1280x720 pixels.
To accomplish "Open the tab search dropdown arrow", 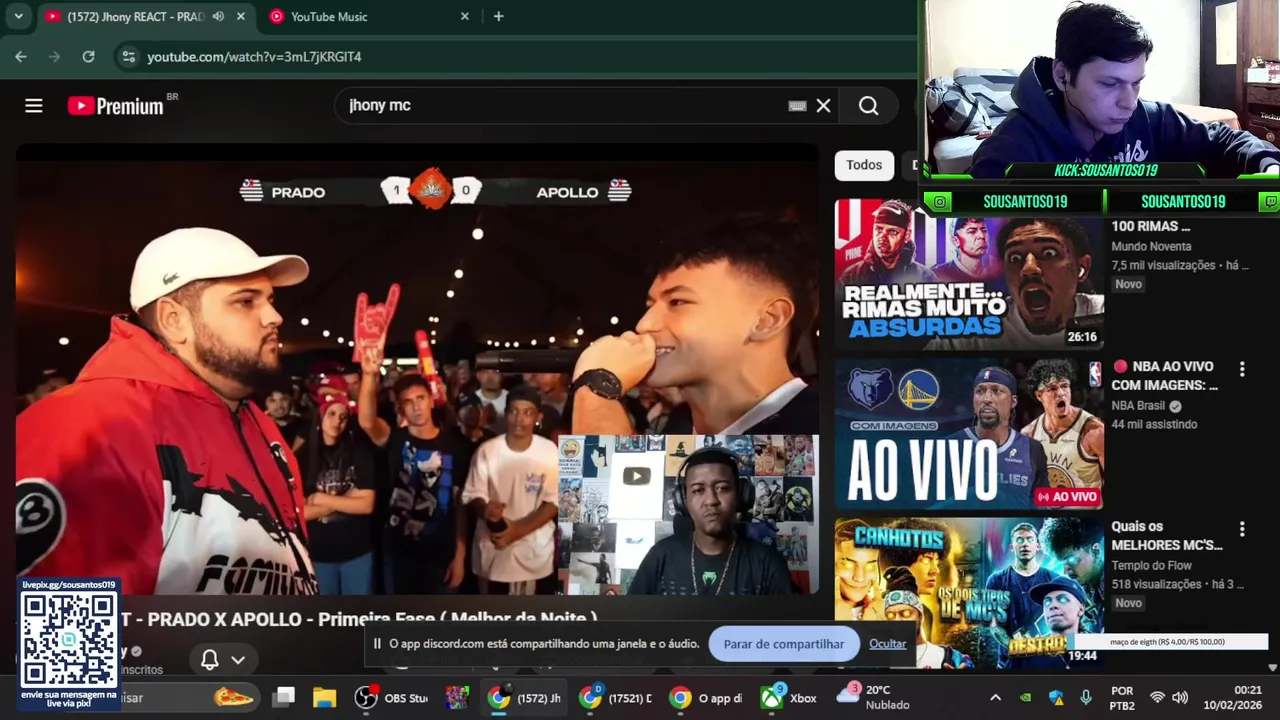I will pyautogui.click(x=18, y=16).
